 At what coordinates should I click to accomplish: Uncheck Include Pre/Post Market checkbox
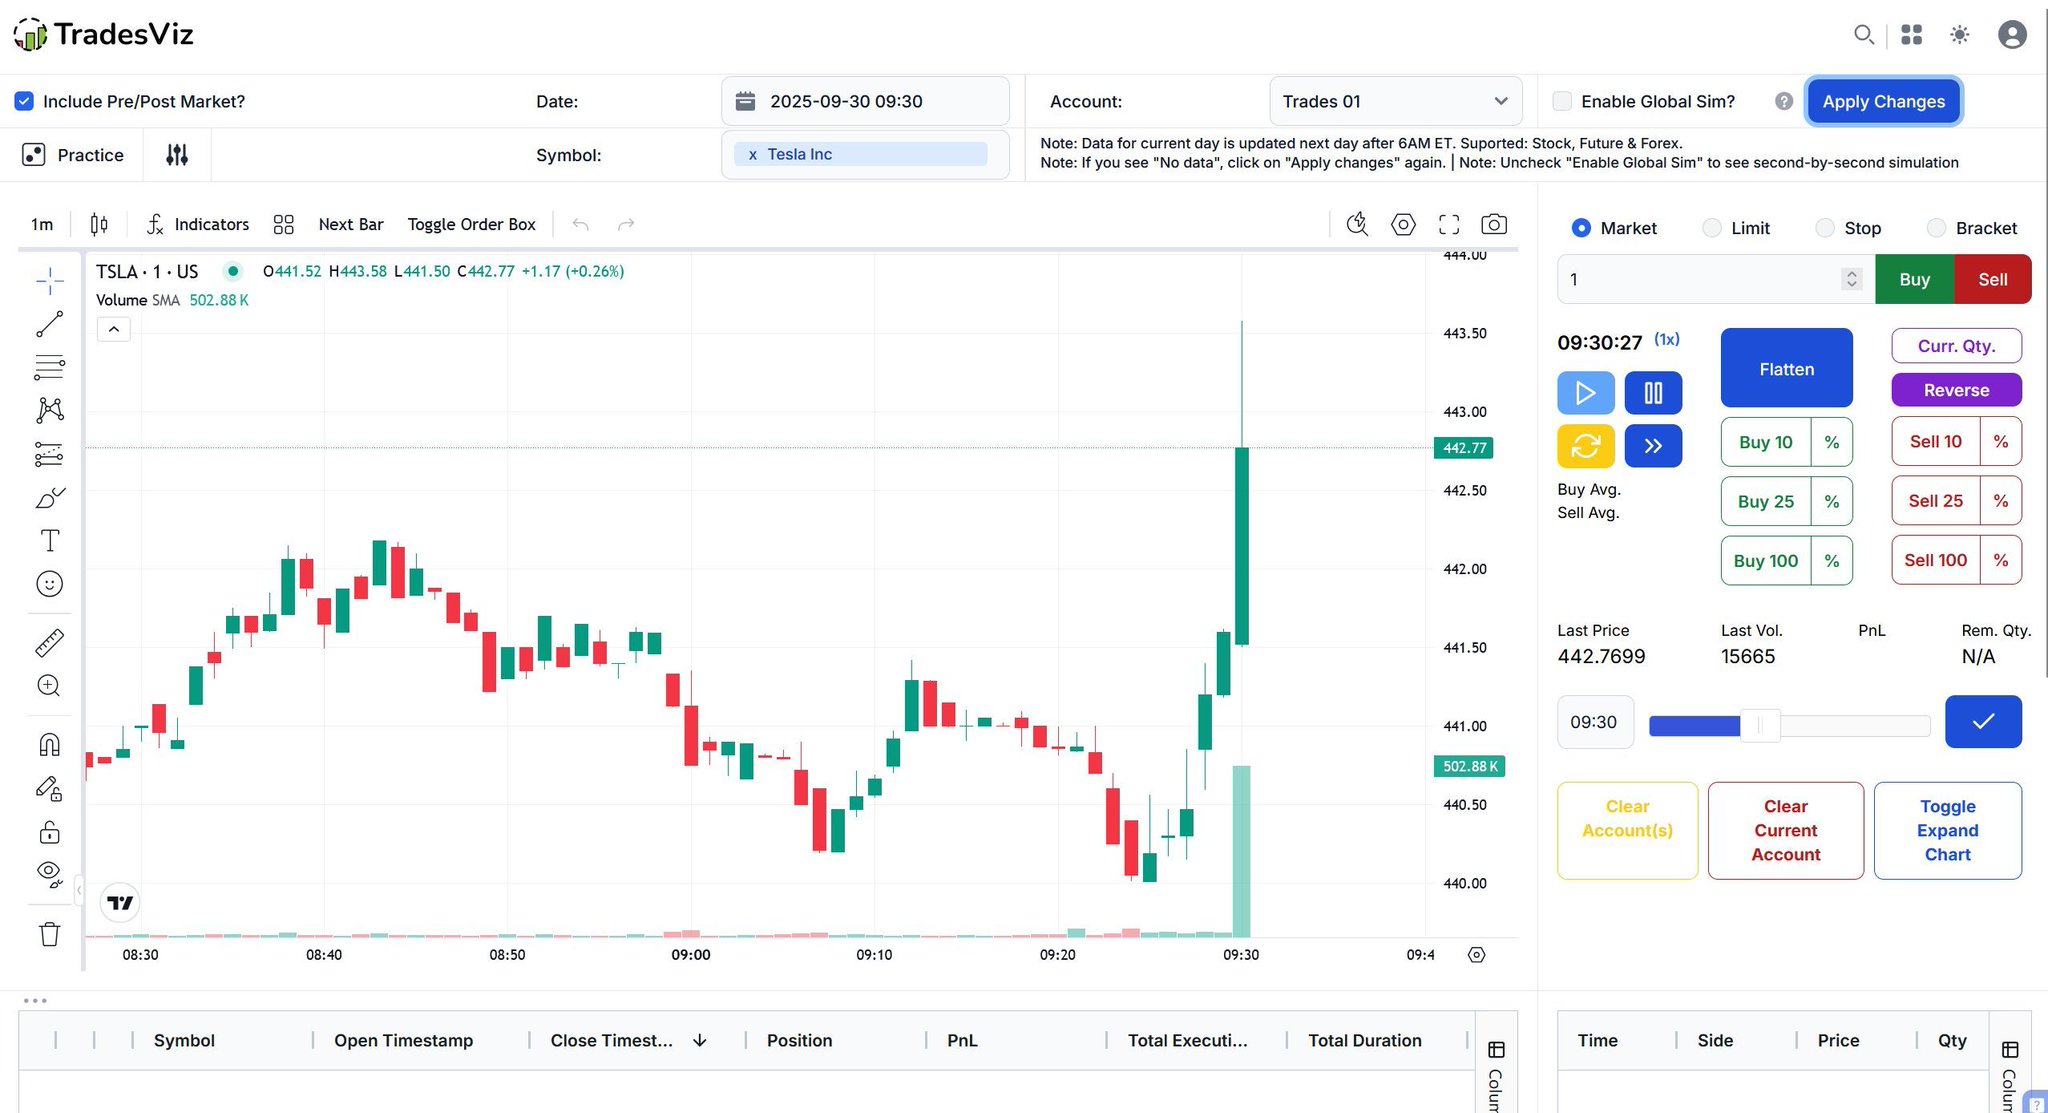tap(24, 101)
